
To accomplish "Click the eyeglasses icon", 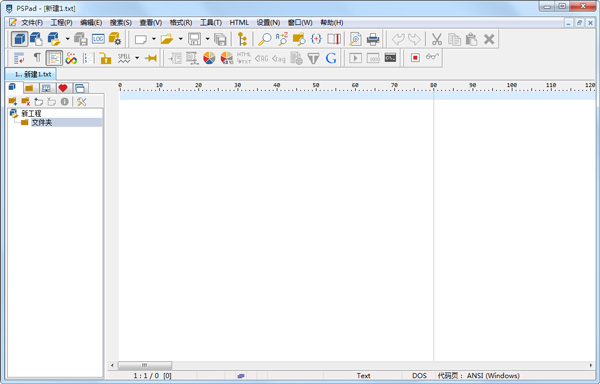I will pyautogui.click(x=432, y=57).
